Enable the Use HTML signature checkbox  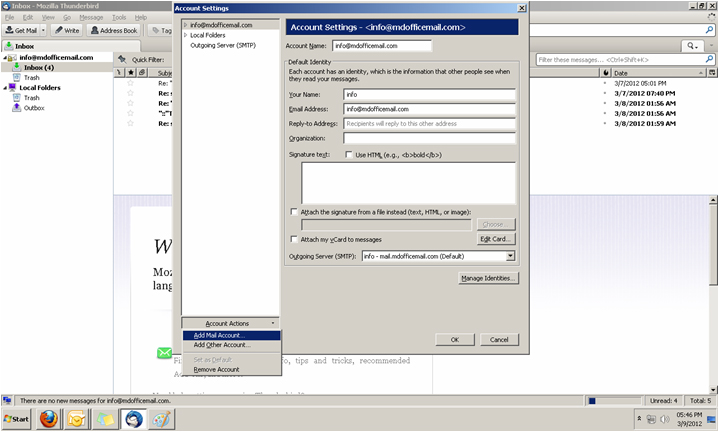pos(349,156)
